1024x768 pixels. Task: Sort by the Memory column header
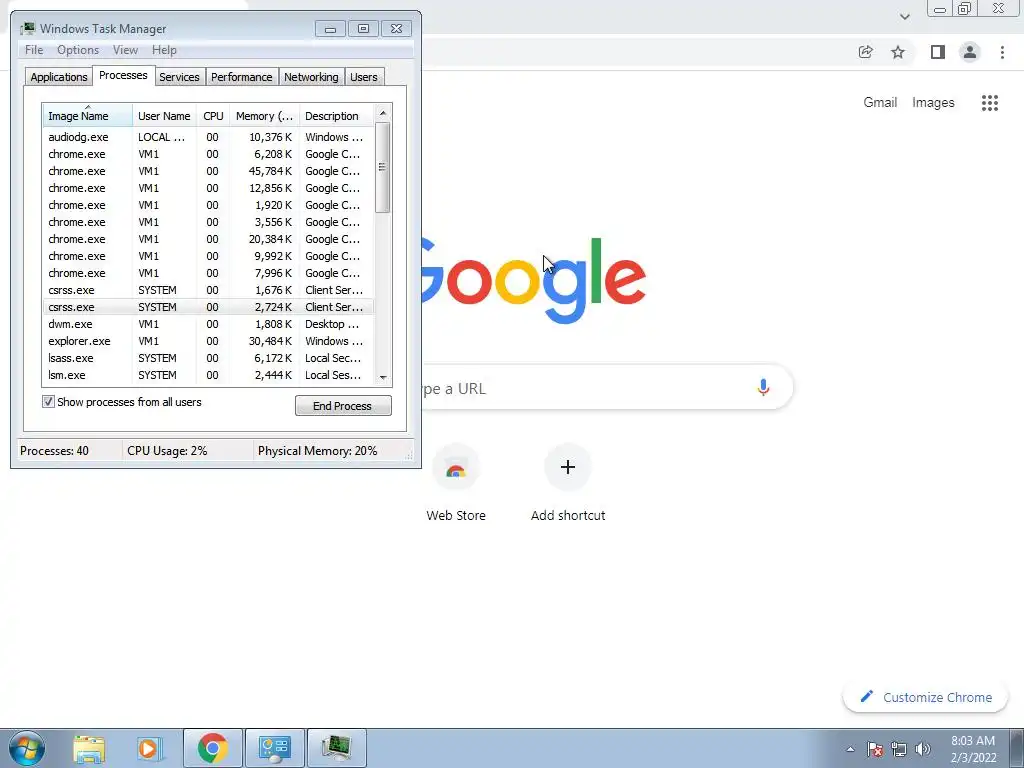tap(264, 116)
